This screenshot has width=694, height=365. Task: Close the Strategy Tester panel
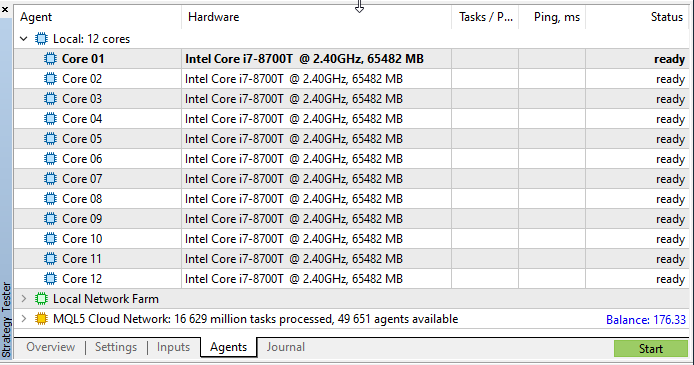pos(5,9)
